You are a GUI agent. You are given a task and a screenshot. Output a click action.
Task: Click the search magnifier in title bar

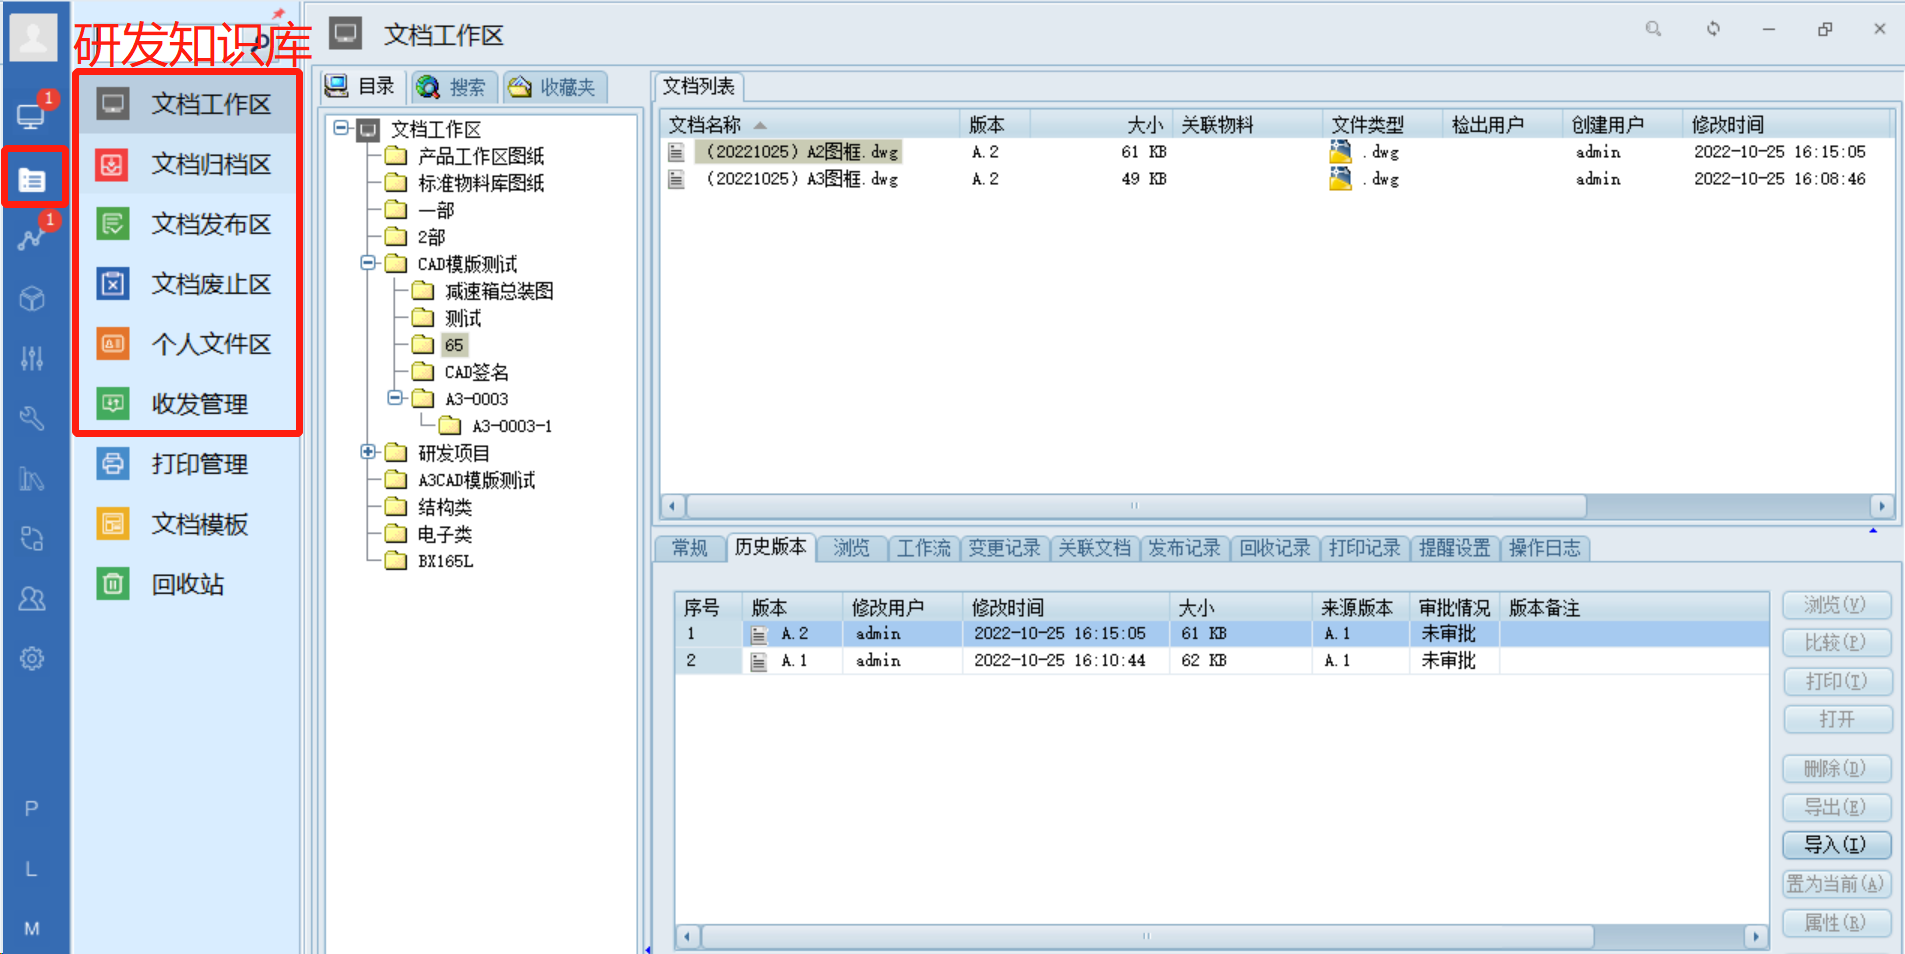click(1653, 29)
